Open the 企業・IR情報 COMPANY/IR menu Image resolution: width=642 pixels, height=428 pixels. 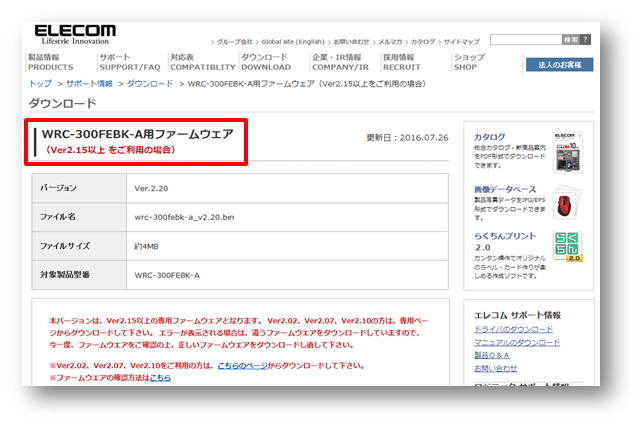pyautogui.click(x=340, y=62)
